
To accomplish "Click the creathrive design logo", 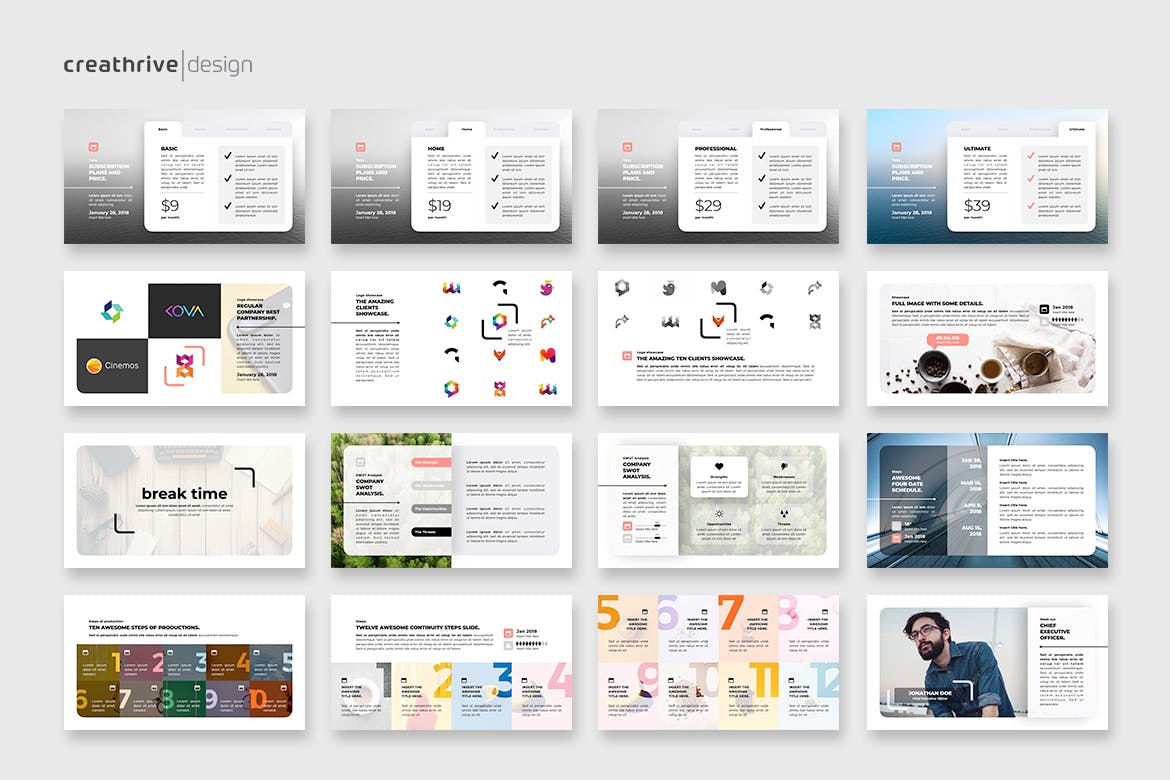I will [157, 65].
